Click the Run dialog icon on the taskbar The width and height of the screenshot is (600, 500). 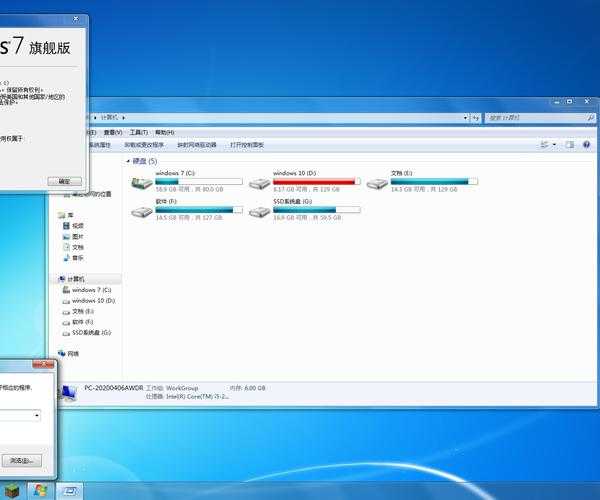70,491
